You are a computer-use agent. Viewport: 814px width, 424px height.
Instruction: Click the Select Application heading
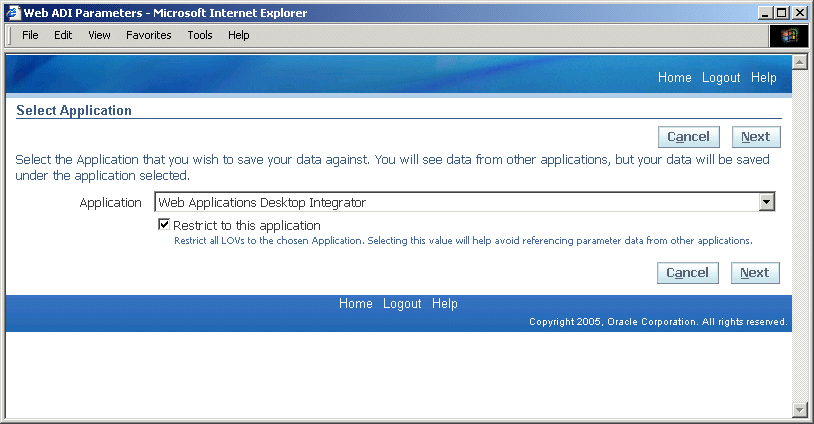coord(74,111)
